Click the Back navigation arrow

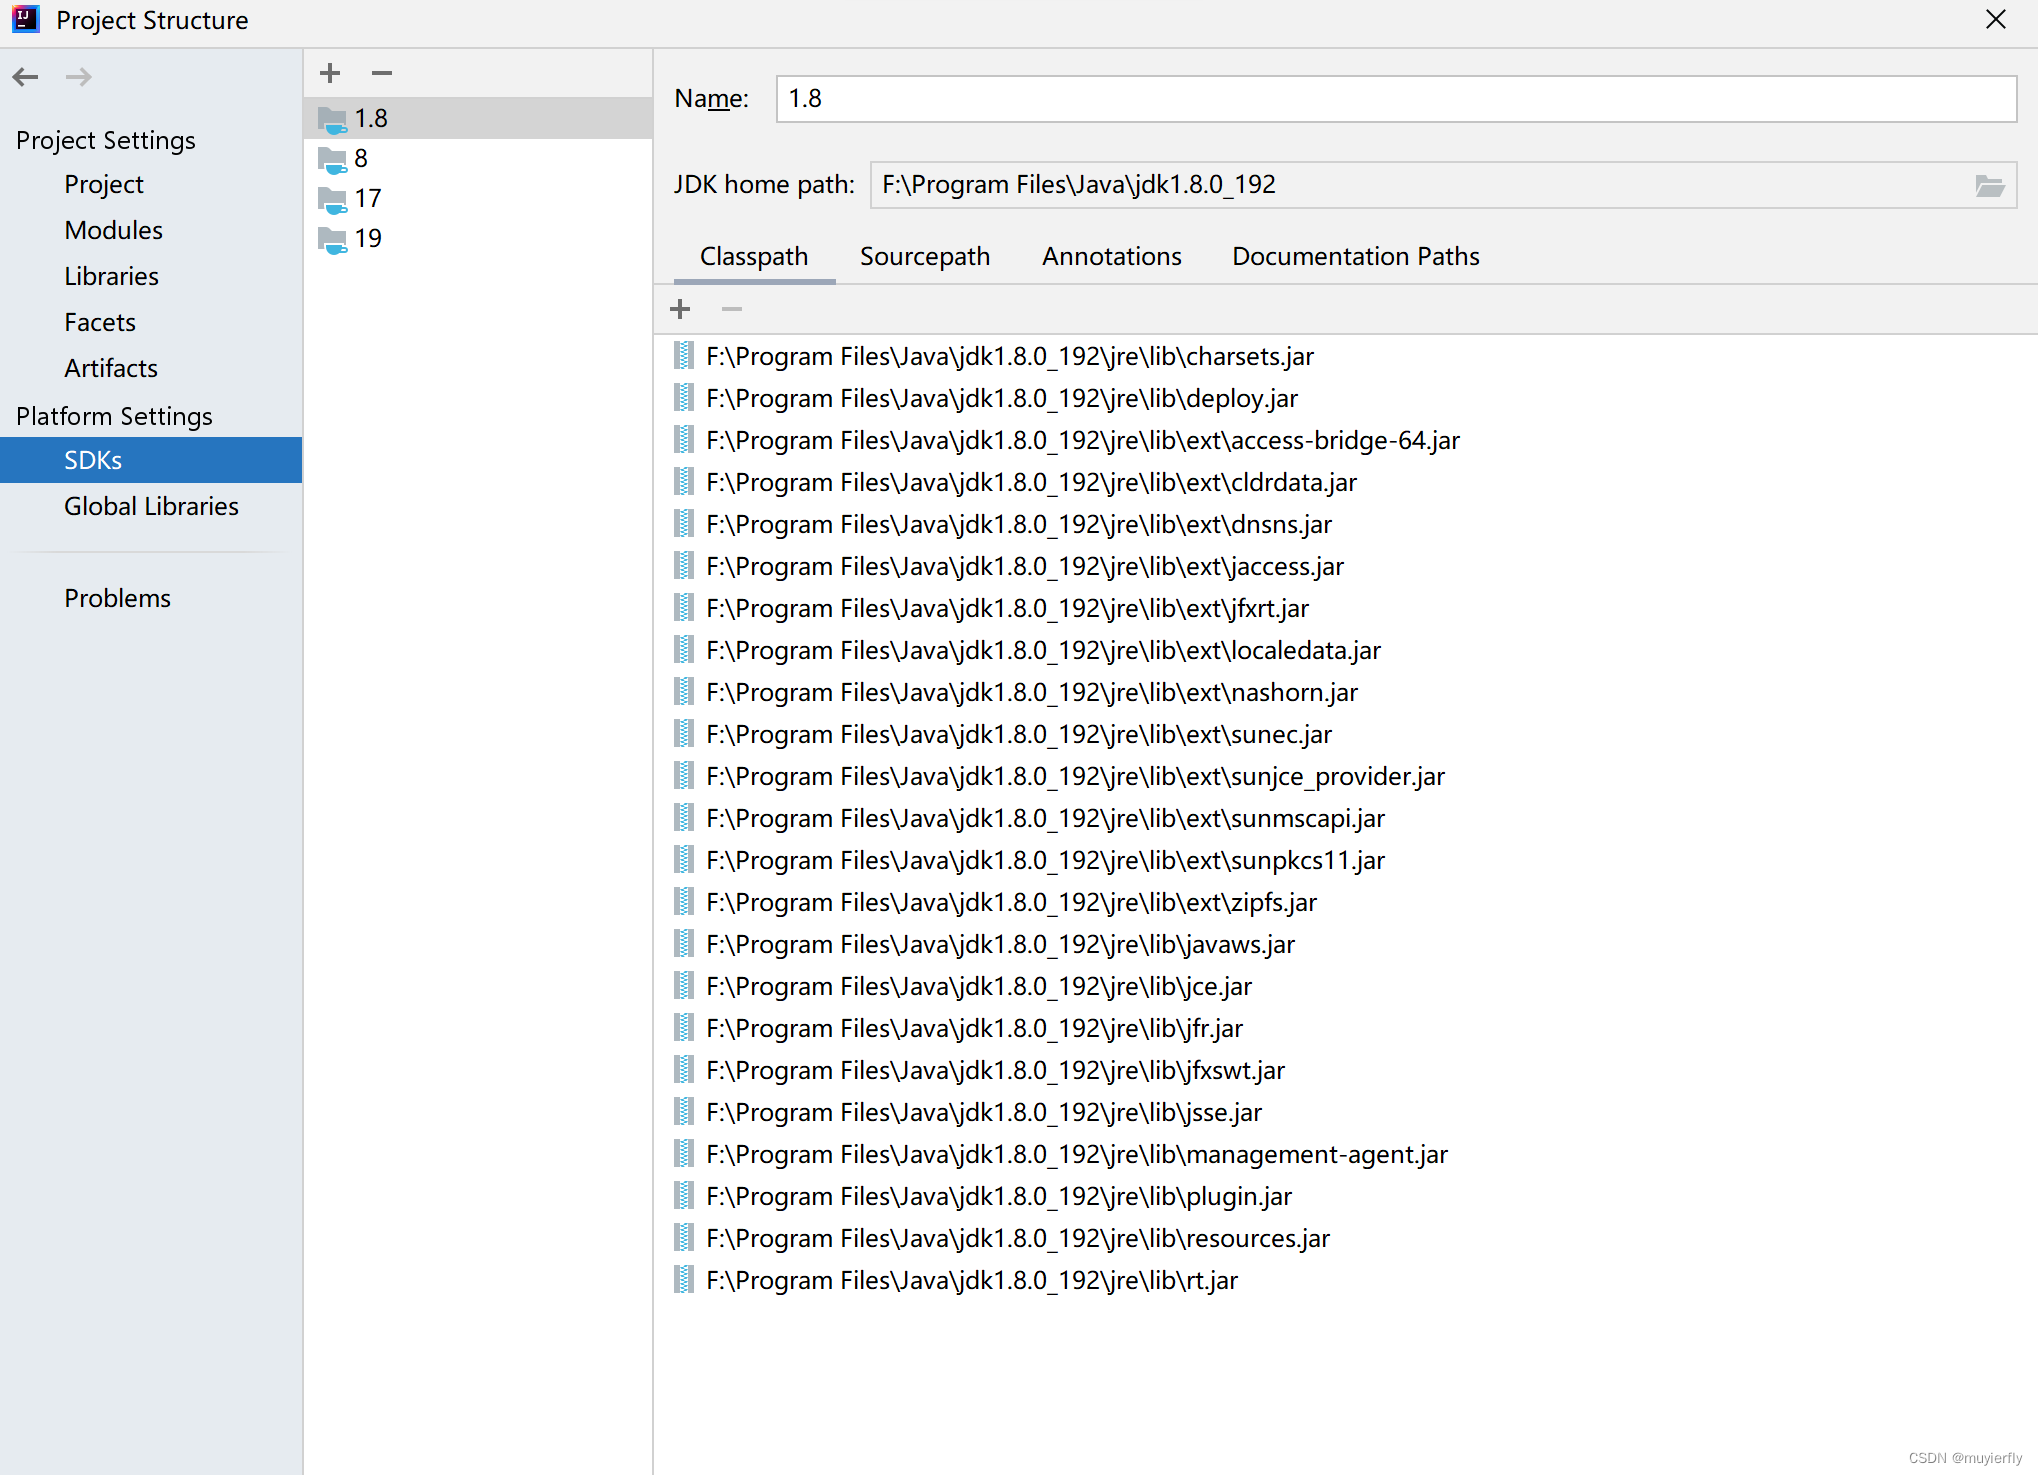click(x=26, y=77)
